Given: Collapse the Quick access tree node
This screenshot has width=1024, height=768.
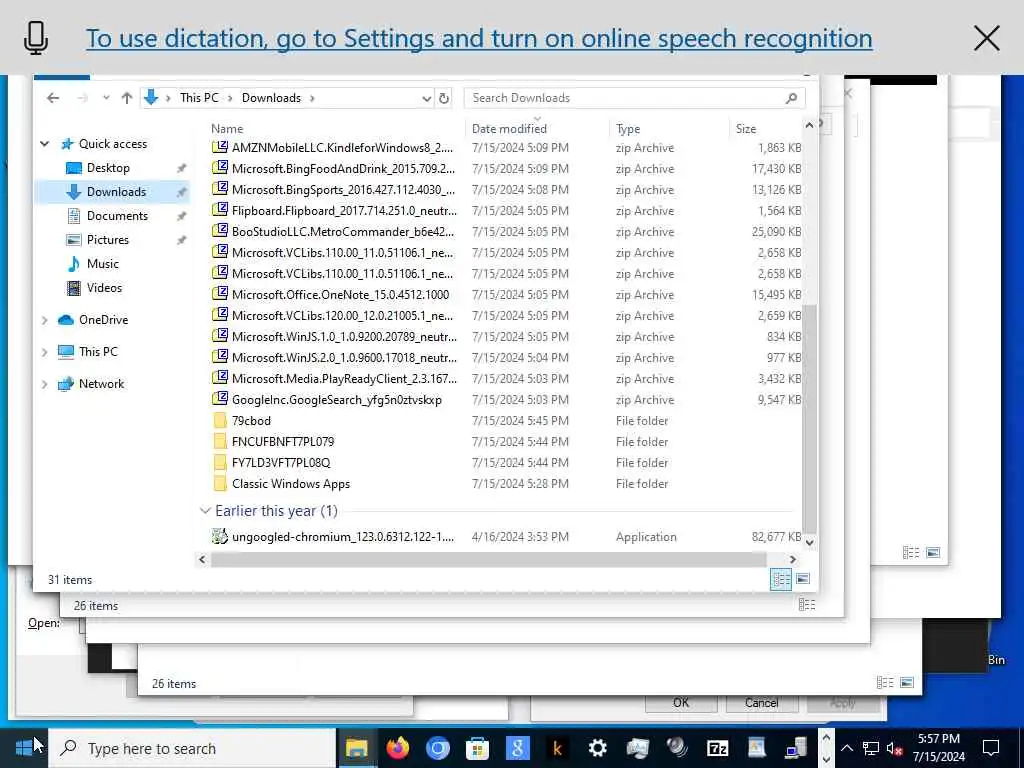Looking at the screenshot, I should 44,144.
